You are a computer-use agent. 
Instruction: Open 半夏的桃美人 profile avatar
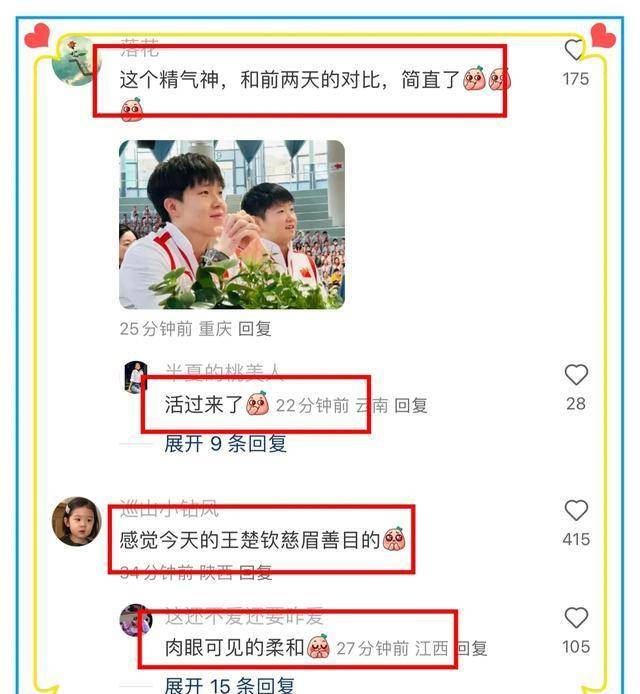[136, 377]
